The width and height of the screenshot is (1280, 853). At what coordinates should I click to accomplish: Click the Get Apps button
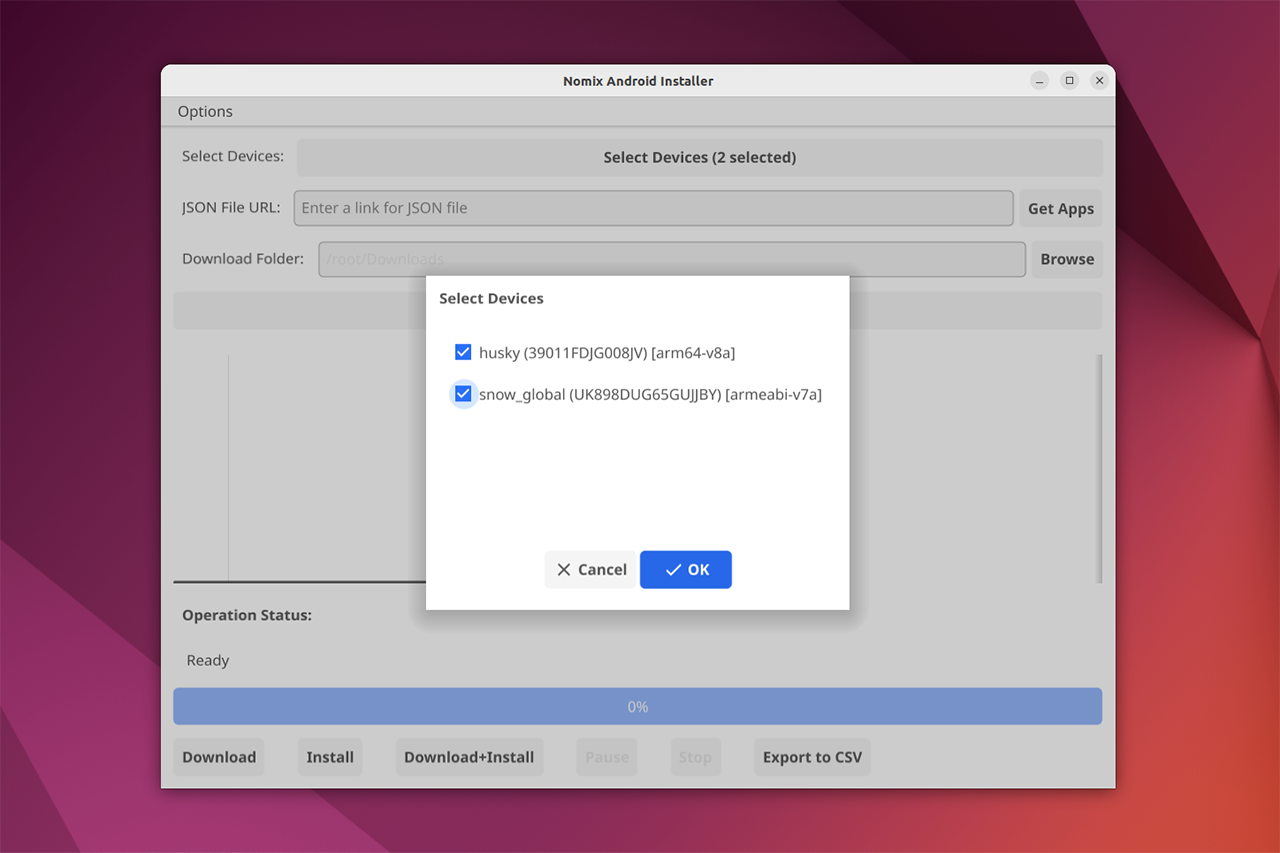point(1061,208)
